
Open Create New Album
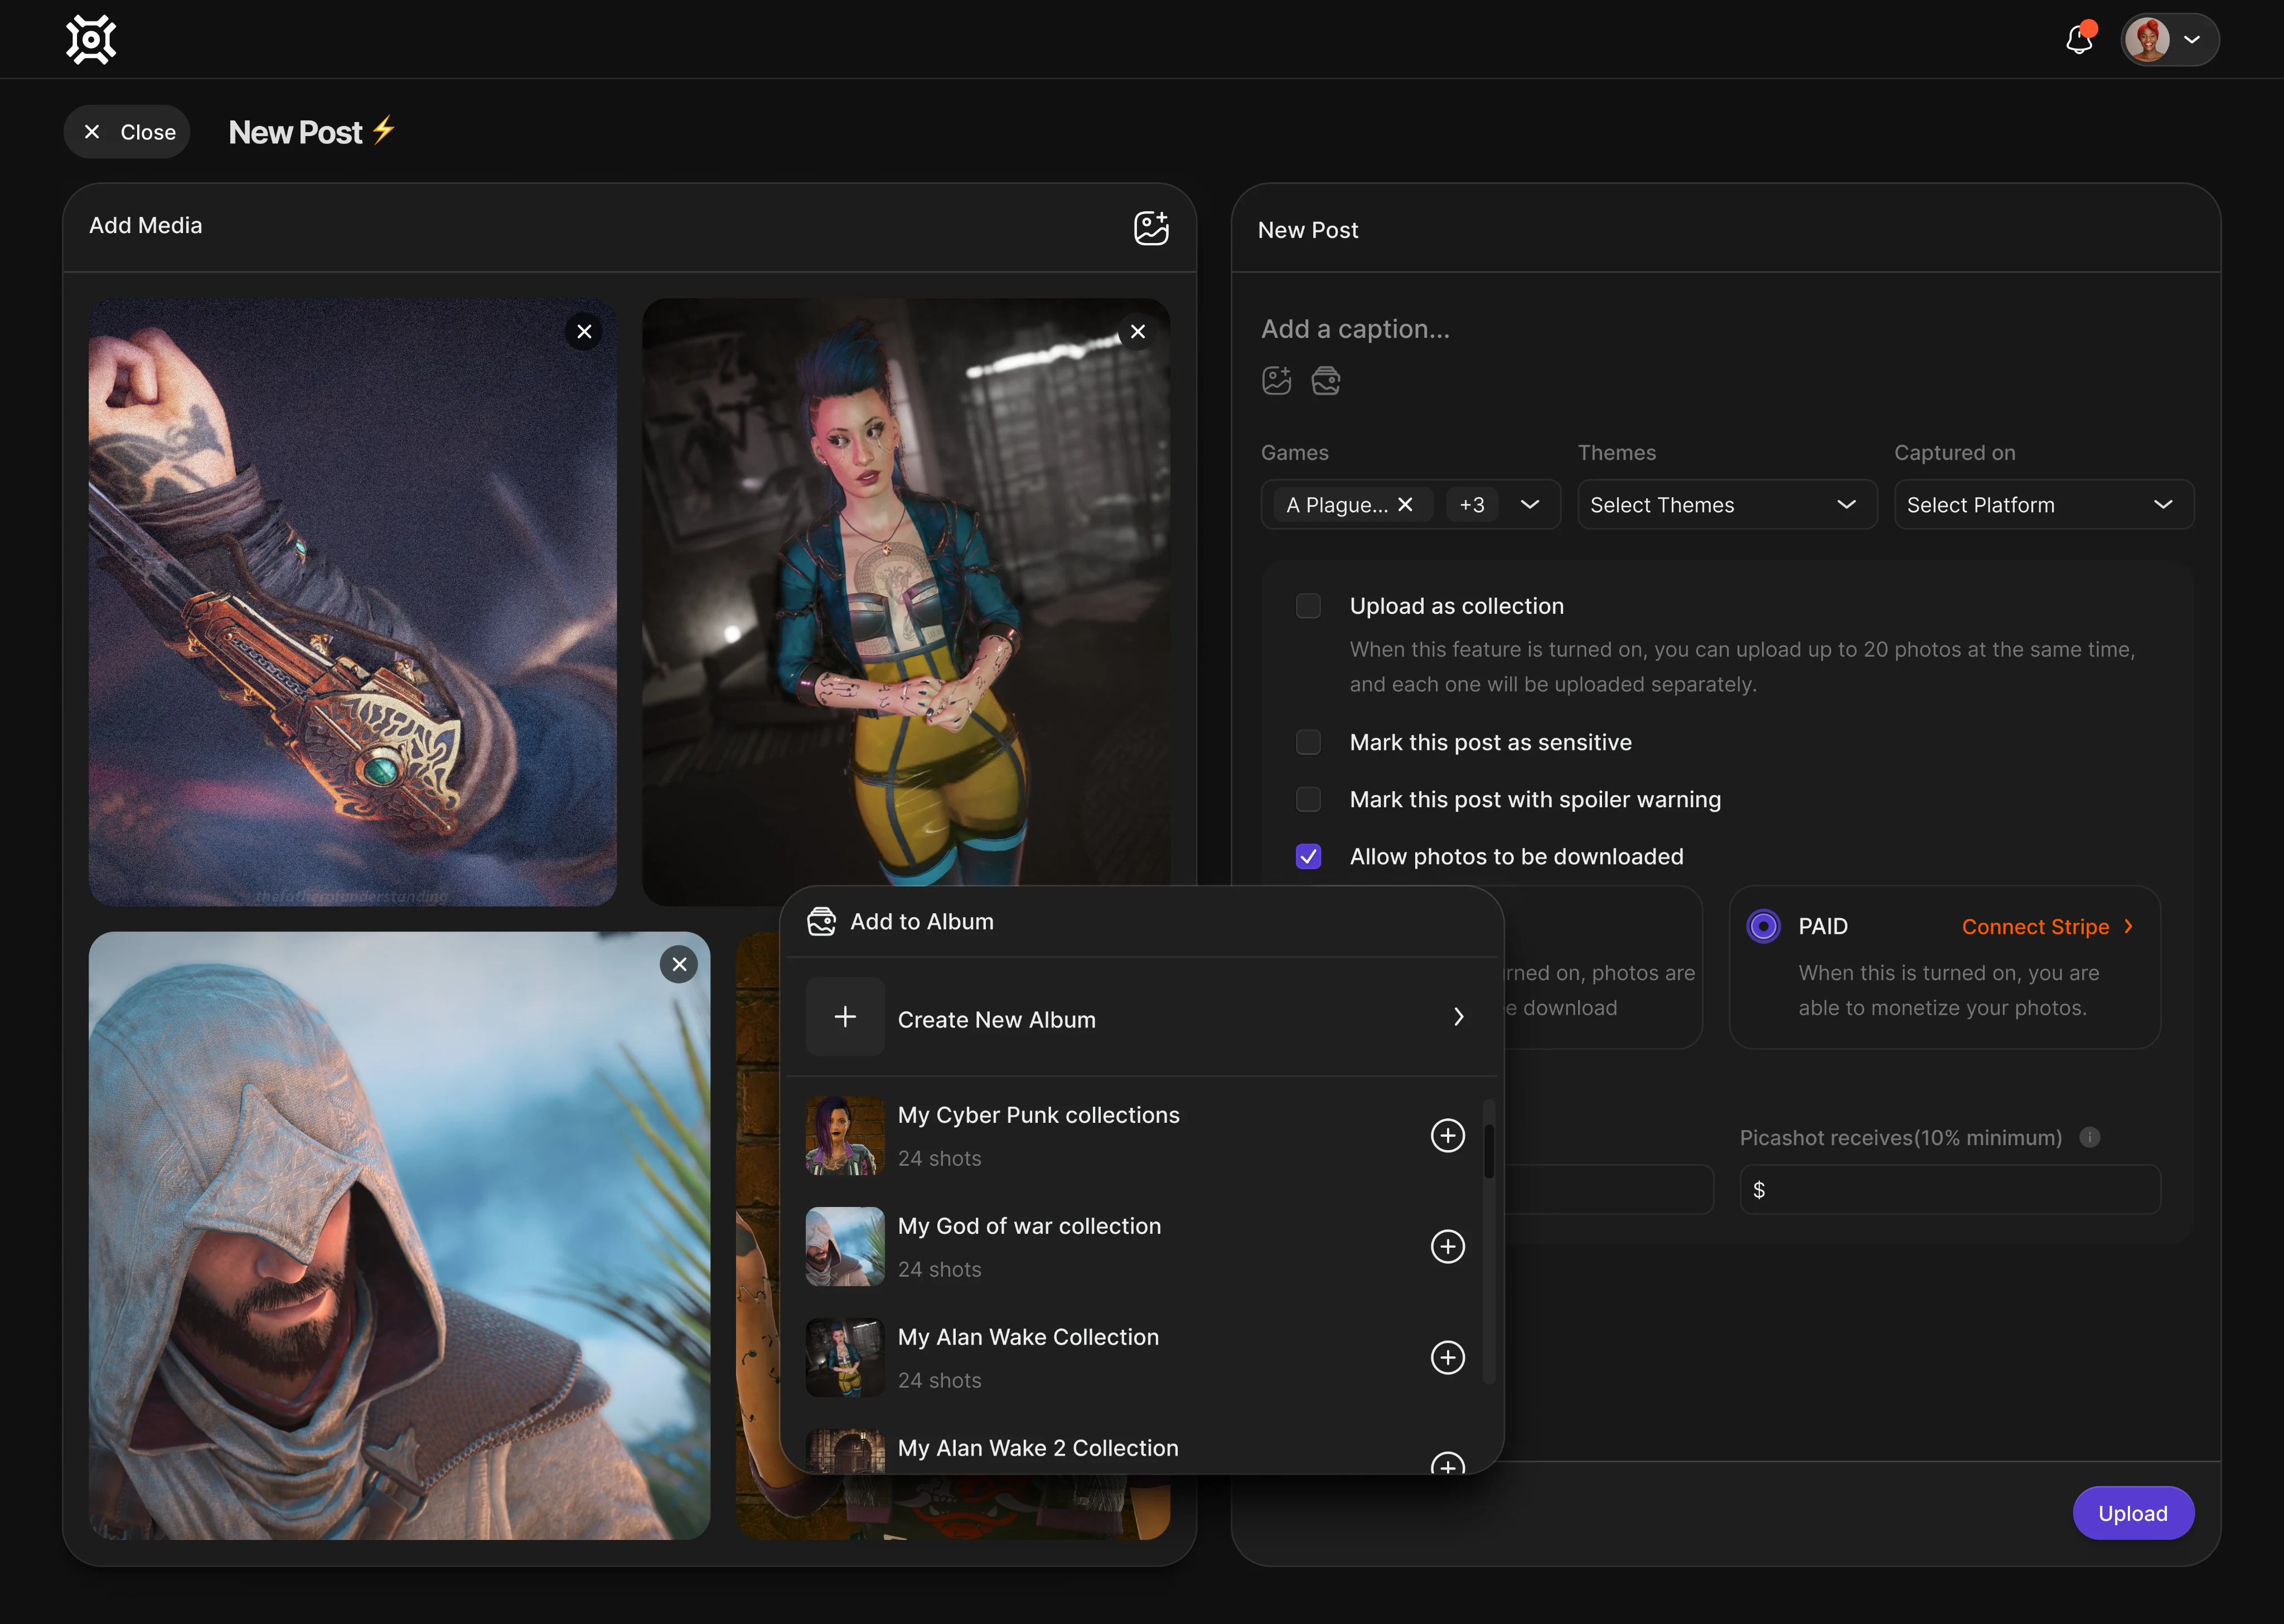(1141, 1018)
